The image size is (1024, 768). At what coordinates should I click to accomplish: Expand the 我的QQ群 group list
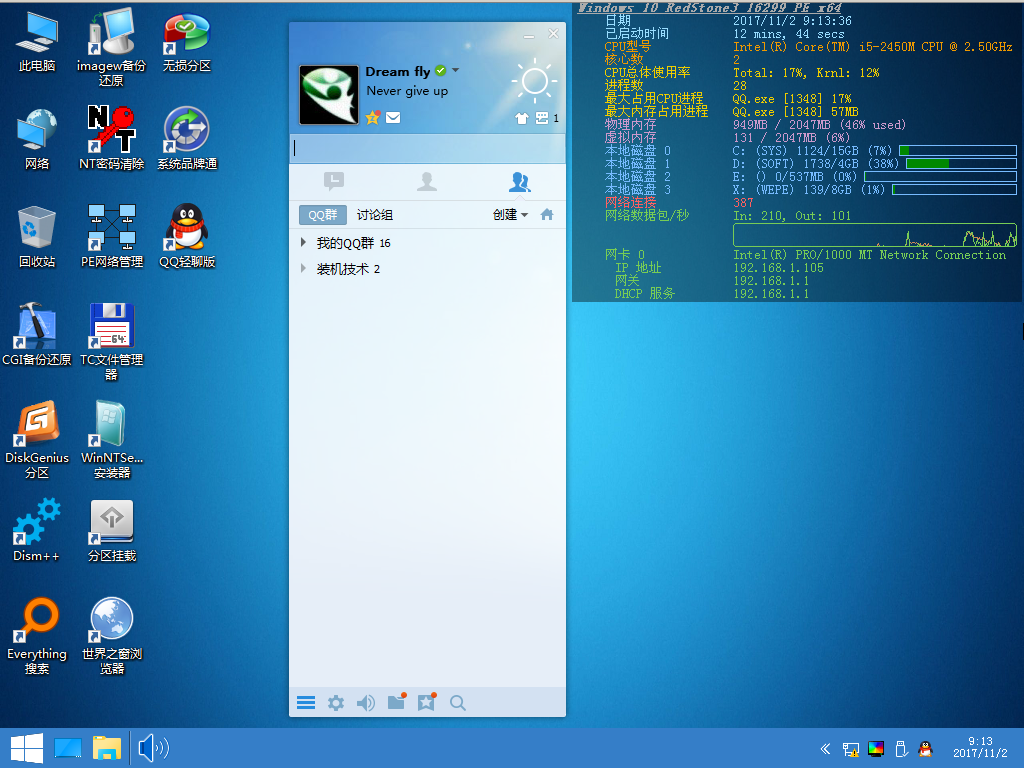click(x=304, y=243)
